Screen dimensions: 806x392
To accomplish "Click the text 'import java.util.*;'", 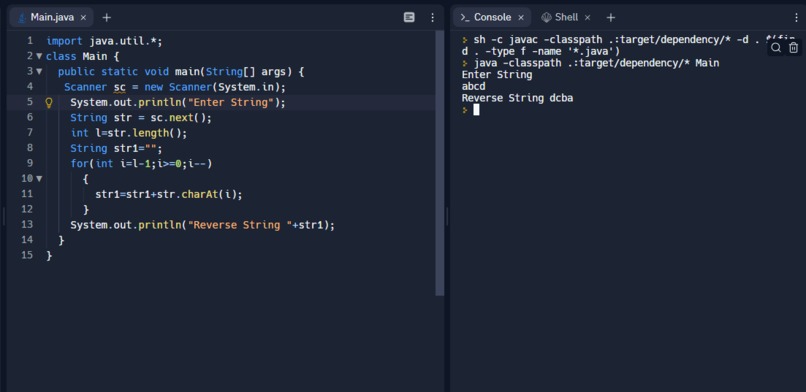I will (104, 41).
